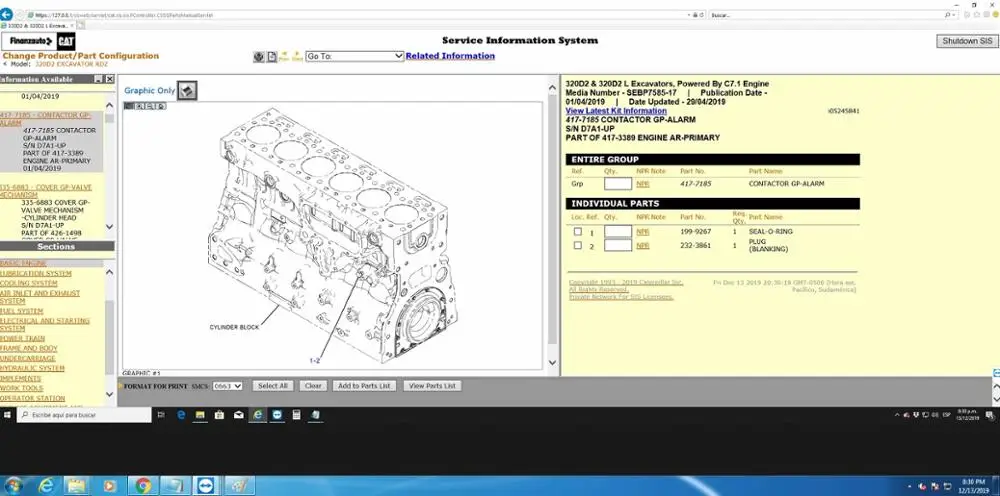This screenshot has height=496, width=1000.
Task: Select the 320D2 & 320D2 L Excava browser tab
Action: [37, 26]
